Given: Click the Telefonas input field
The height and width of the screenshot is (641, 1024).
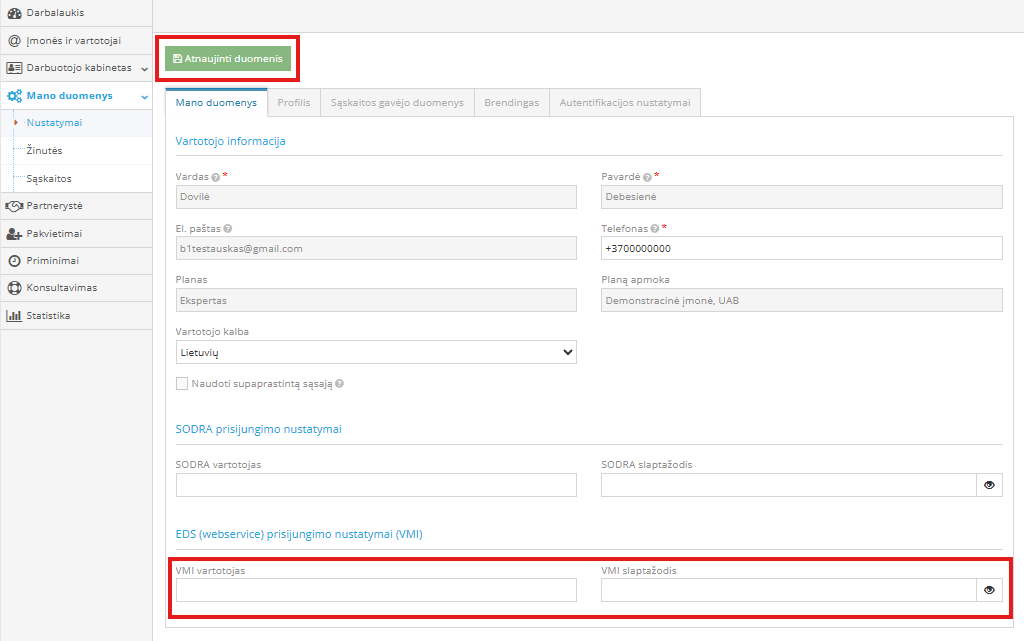Looking at the screenshot, I should click(801, 248).
